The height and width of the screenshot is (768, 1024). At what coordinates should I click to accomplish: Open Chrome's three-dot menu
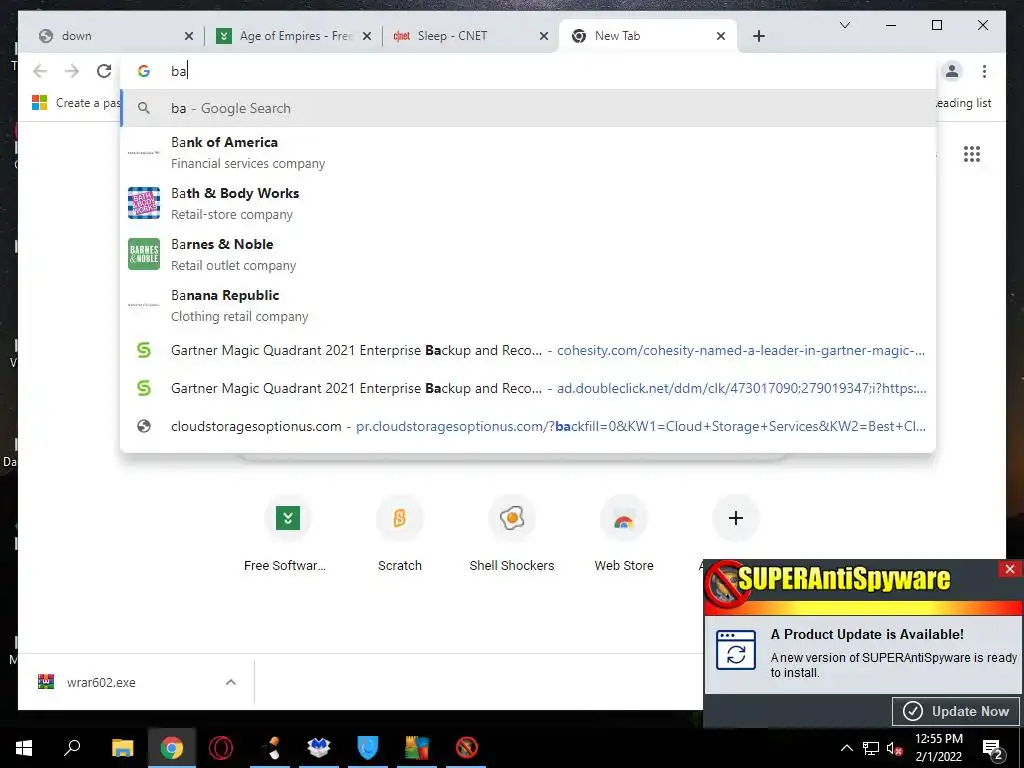coord(984,71)
